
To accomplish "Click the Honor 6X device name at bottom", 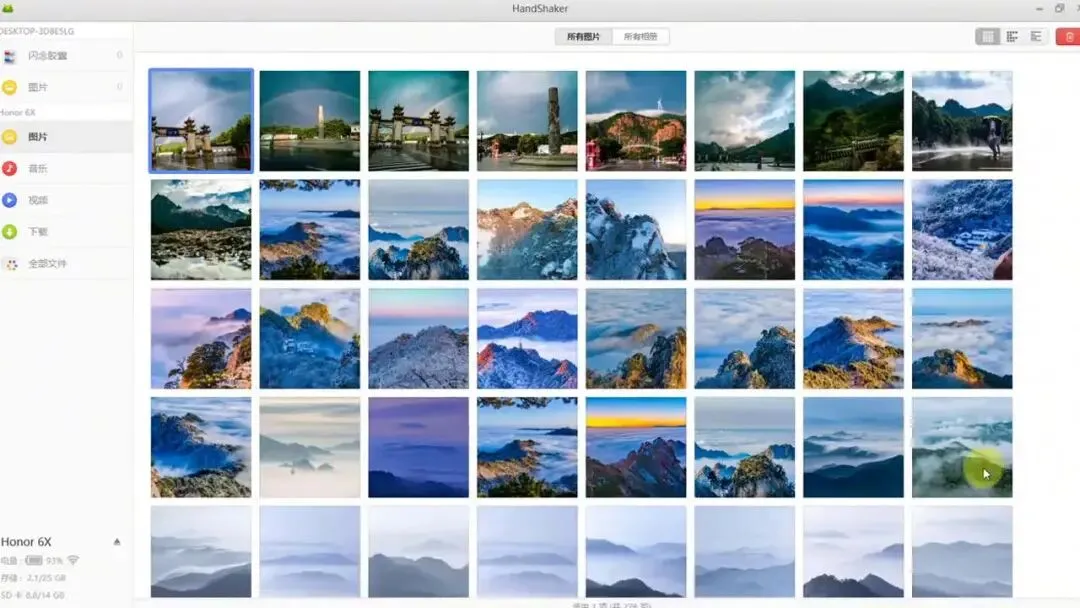I will coord(26,542).
